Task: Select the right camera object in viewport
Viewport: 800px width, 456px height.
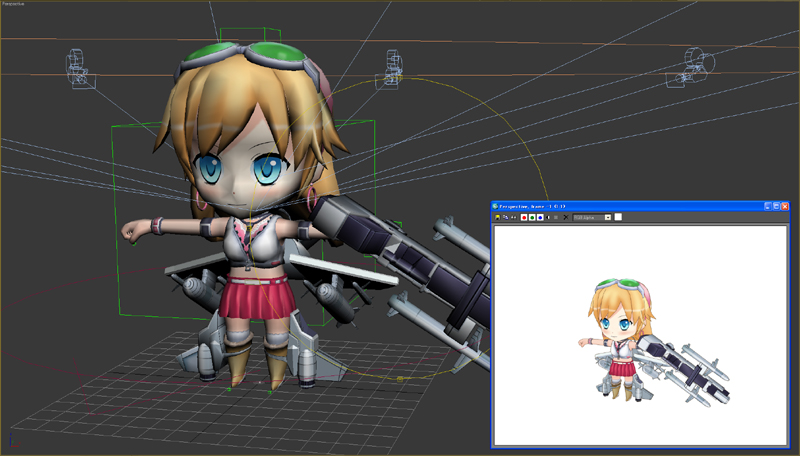Action: point(691,67)
